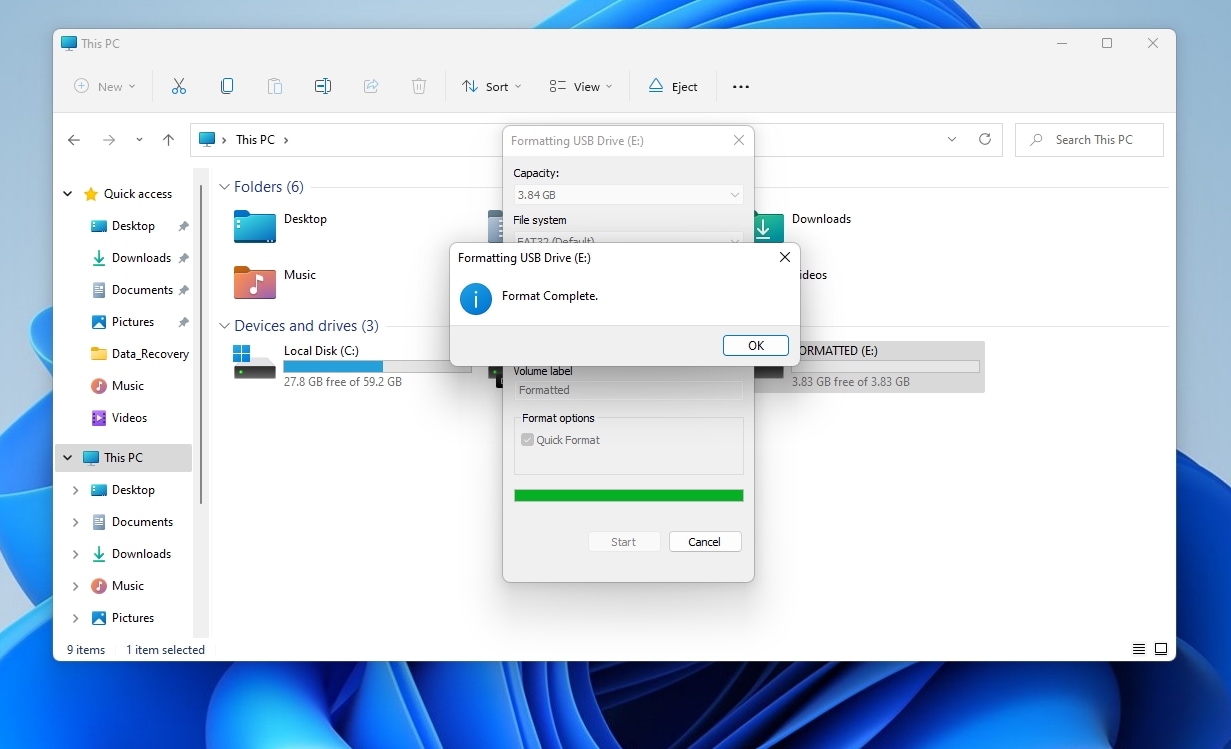Select the Local Disk (C:) drive
Viewport: 1231px width, 749px height.
click(x=350, y=366)
